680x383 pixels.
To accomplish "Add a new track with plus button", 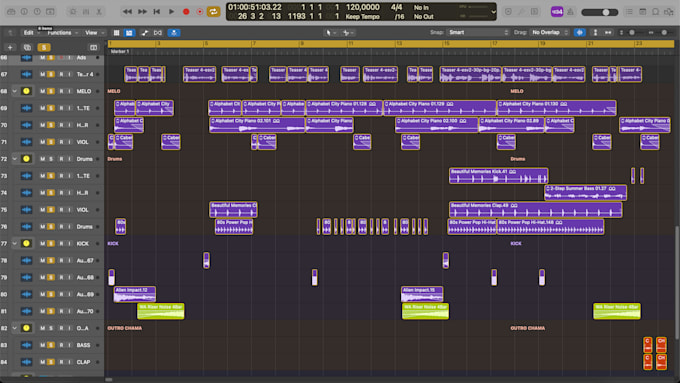I will coord(10,47).
